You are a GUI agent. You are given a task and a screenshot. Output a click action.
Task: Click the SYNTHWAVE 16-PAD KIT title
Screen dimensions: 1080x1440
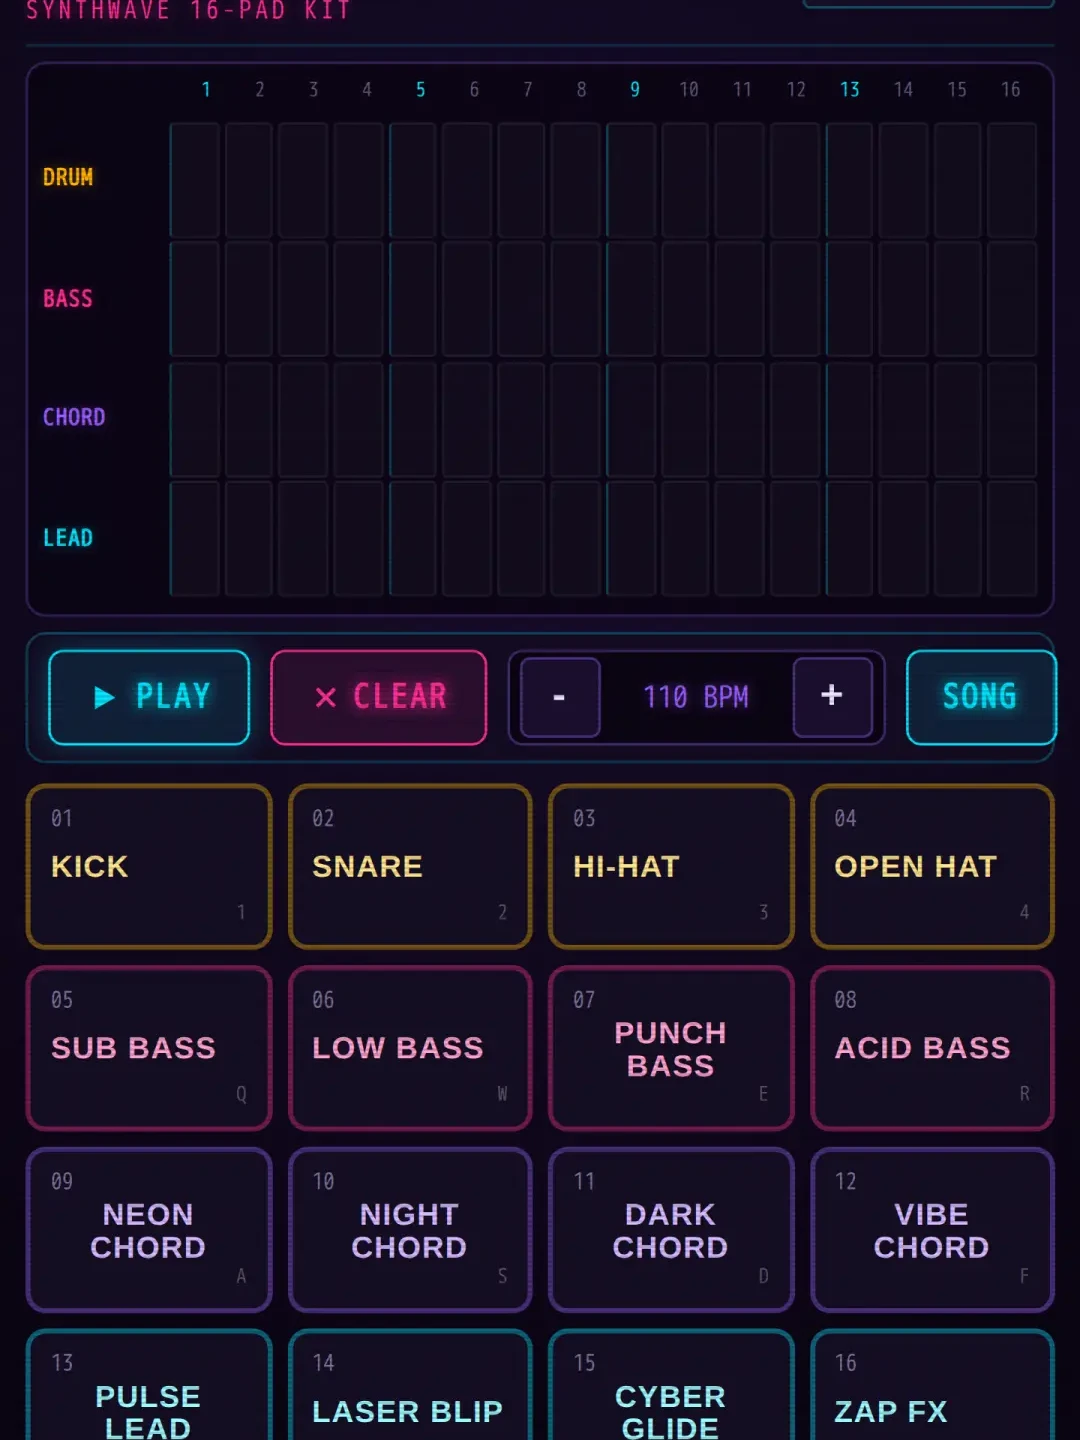point(188,11)
